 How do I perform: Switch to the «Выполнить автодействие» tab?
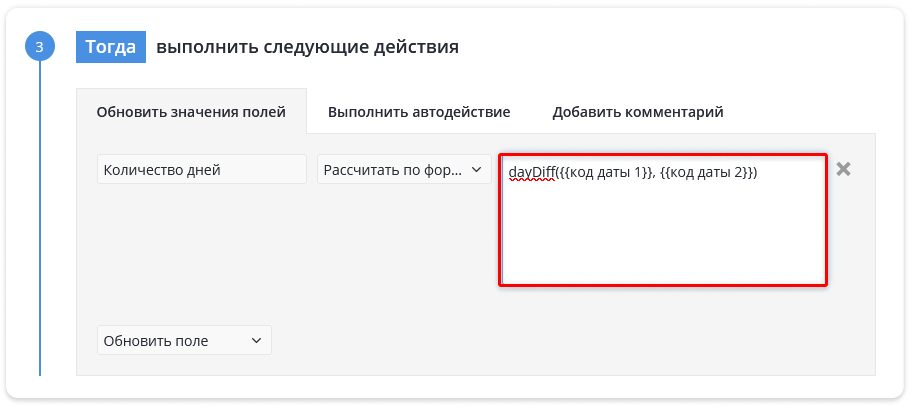point(419,112)
